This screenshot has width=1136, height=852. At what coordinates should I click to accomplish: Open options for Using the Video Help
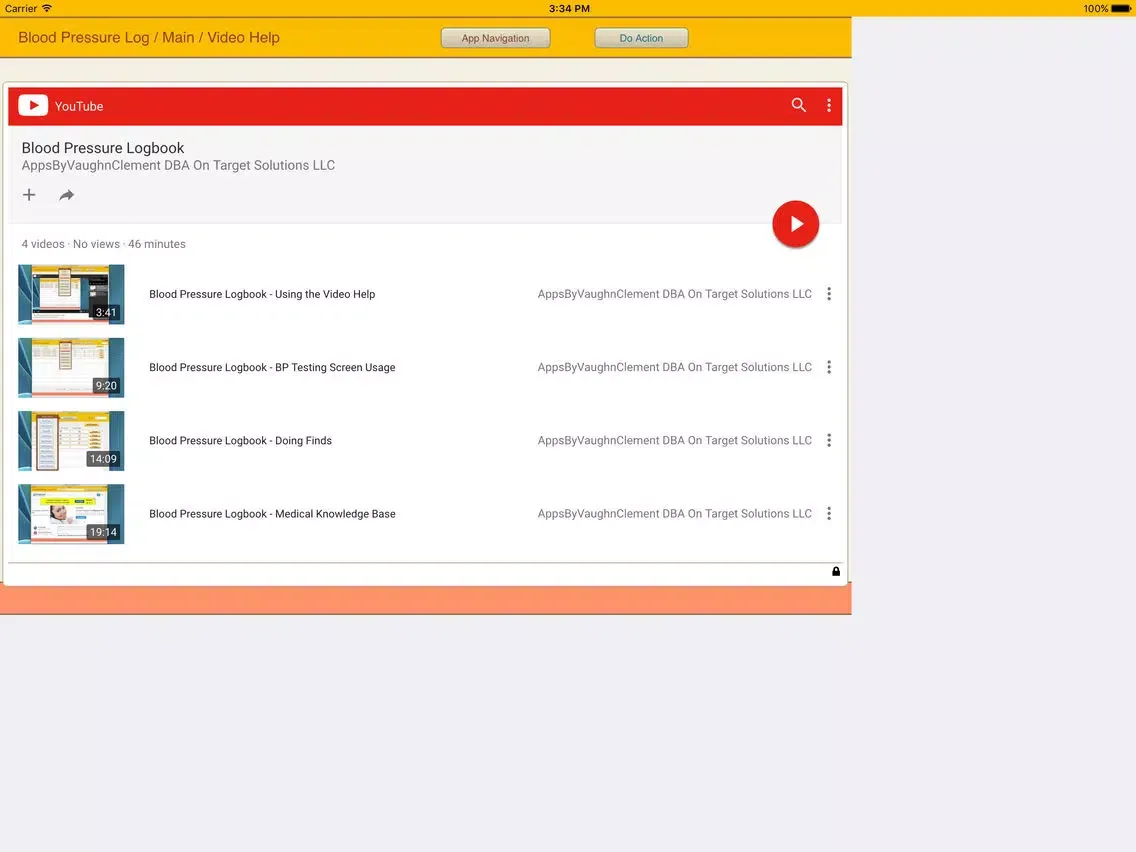[829, 293]
